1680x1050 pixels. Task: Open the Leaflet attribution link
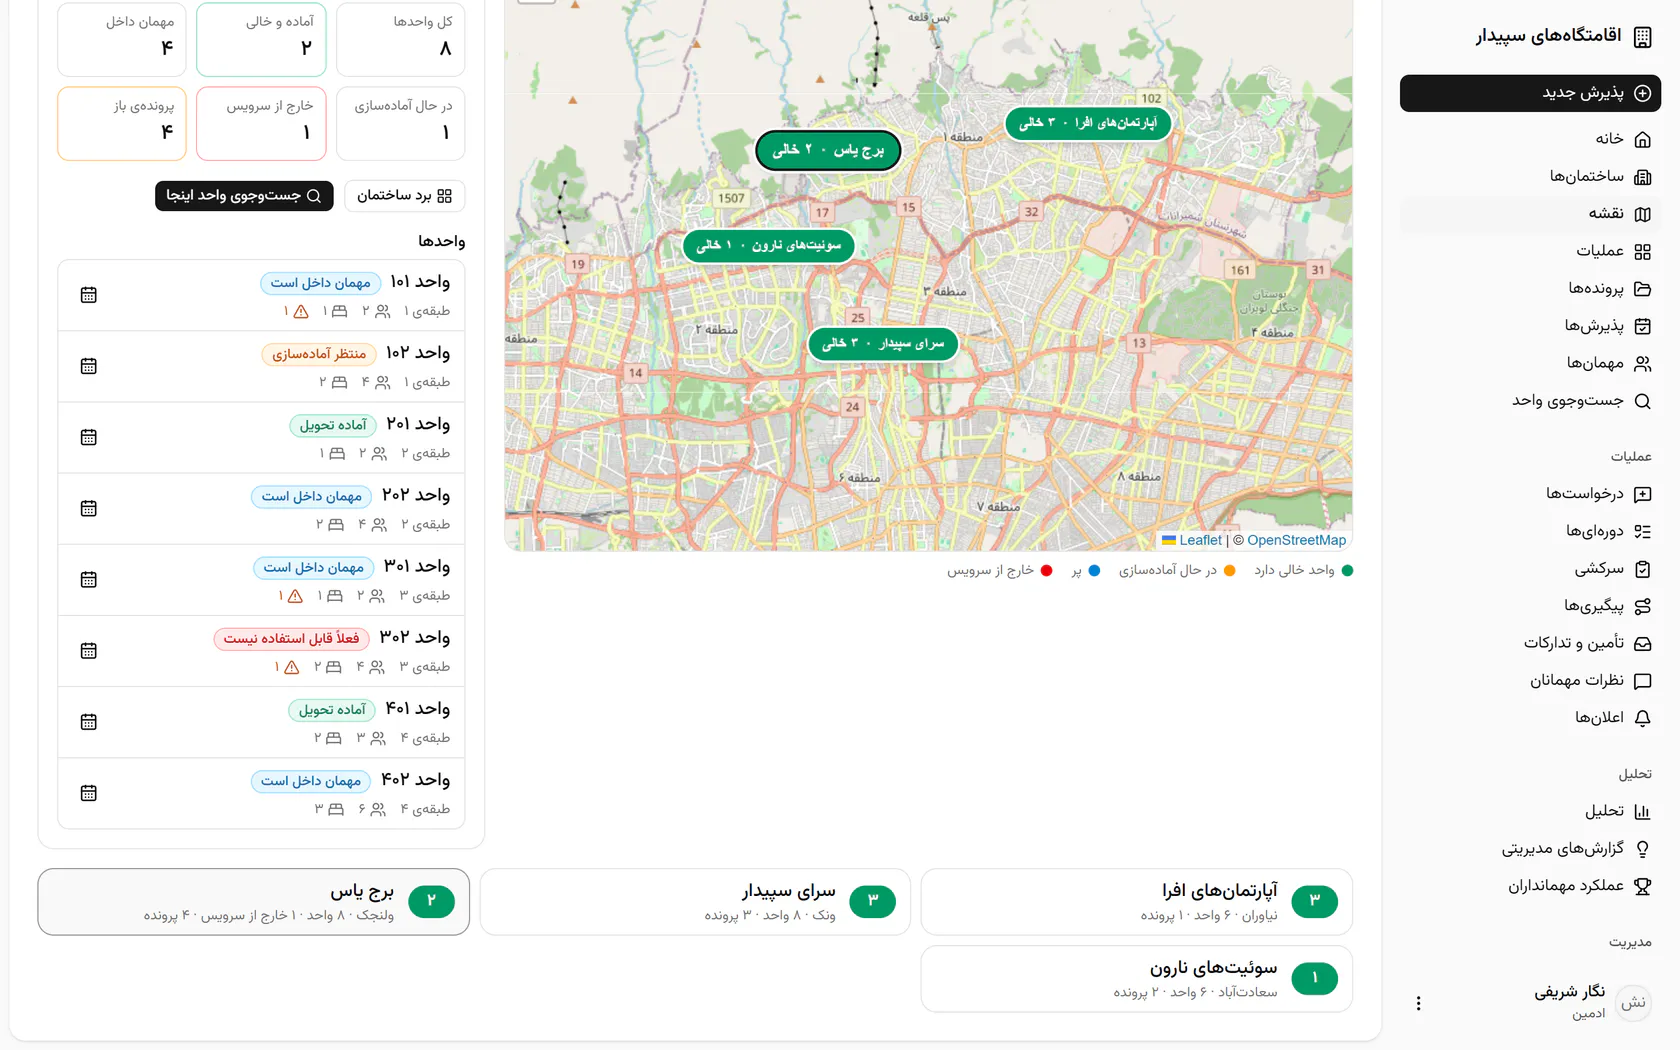[1192, 540]
